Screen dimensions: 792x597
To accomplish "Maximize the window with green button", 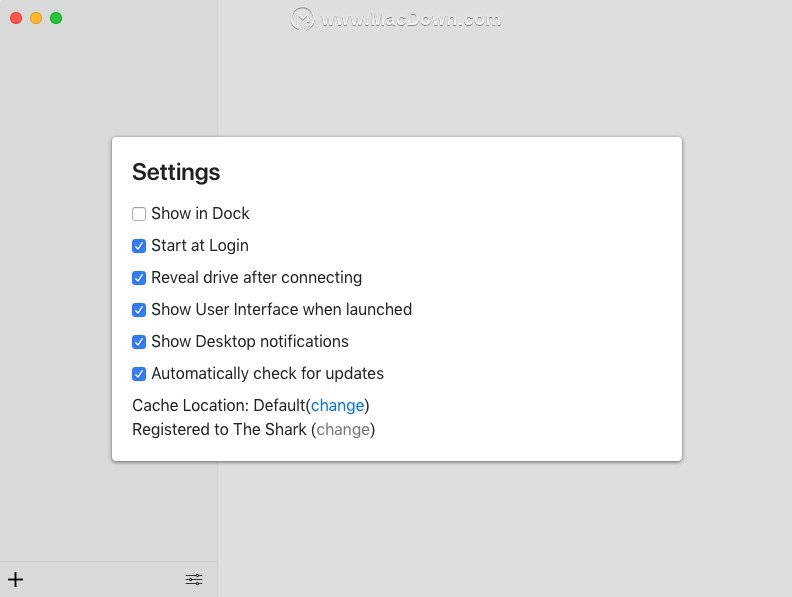I will [x=56, y=18].
